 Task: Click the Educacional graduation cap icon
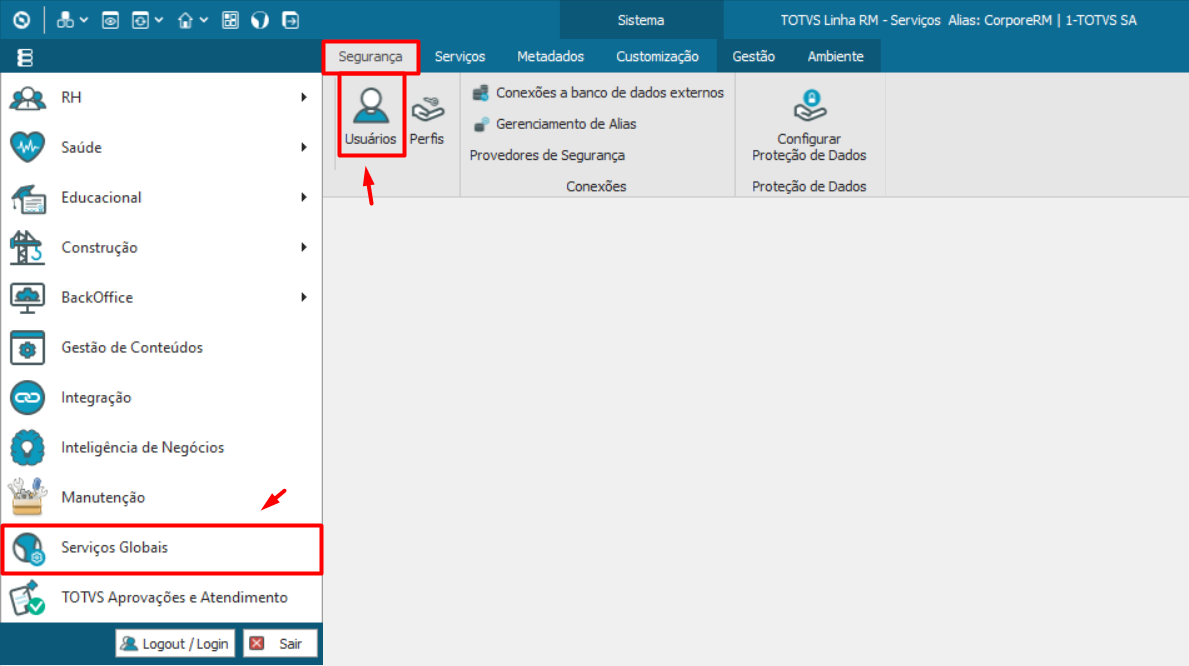coord(28,198)
